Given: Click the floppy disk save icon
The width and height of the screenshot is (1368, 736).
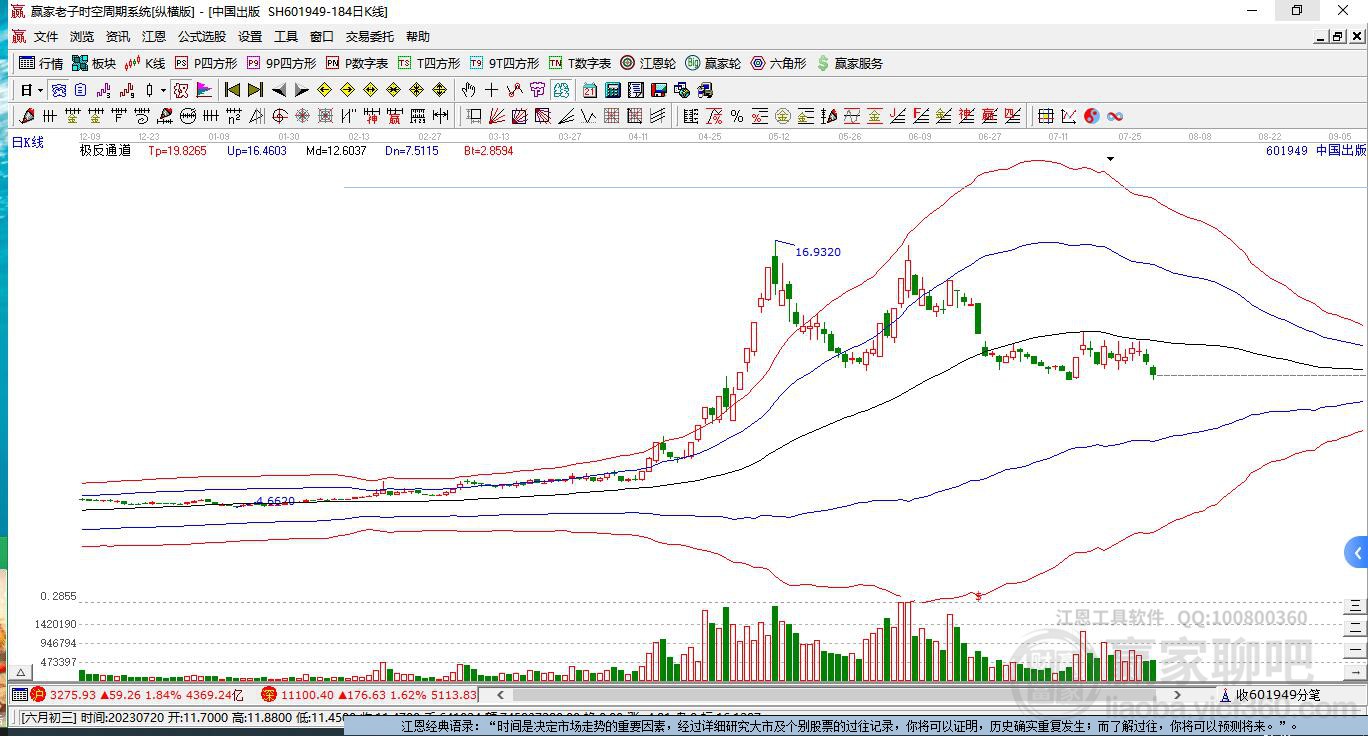Looking at the screenshot, I should [659, 90].
